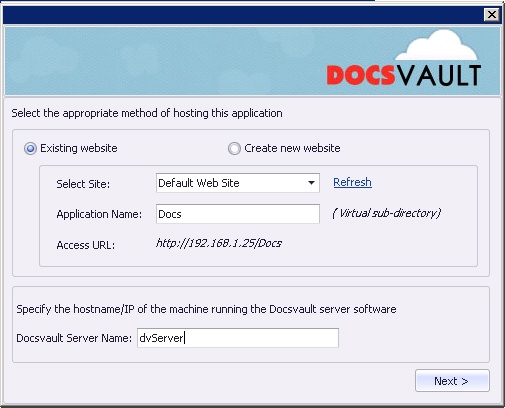Click the '( Virtual sub-directory)' hint text

point(387,213)
